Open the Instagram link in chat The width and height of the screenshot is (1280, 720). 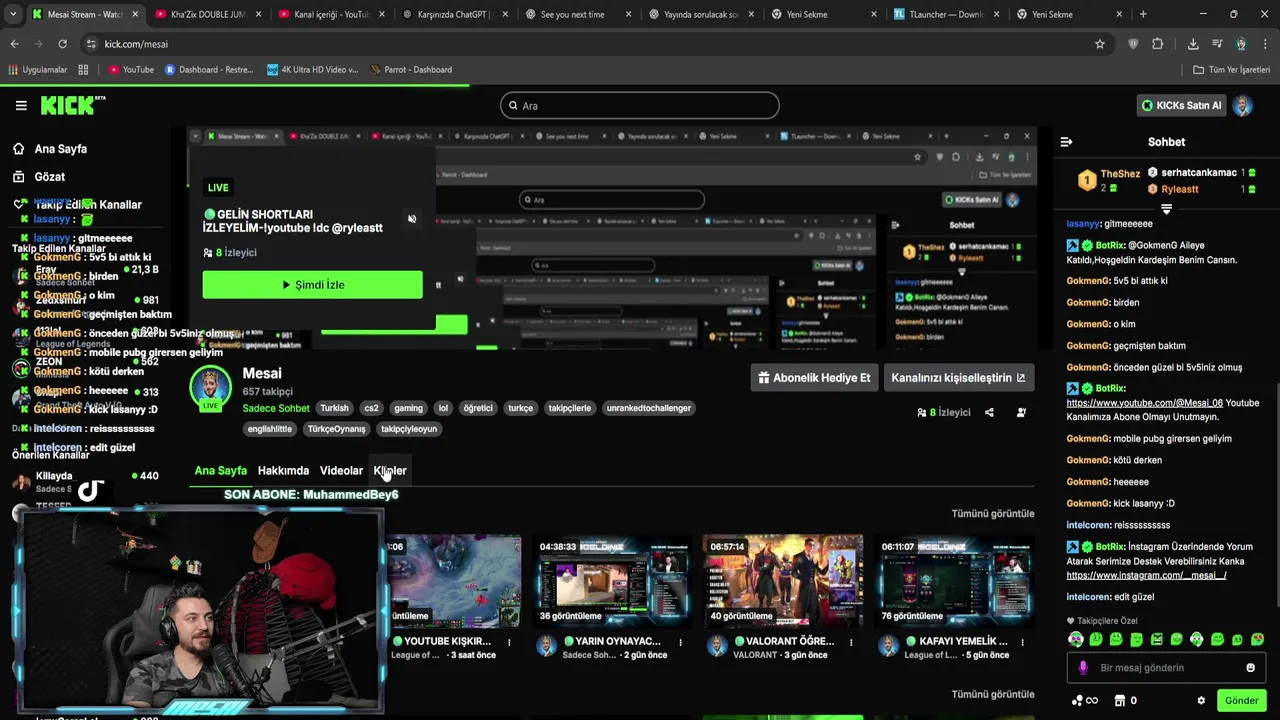(1146, 575)
